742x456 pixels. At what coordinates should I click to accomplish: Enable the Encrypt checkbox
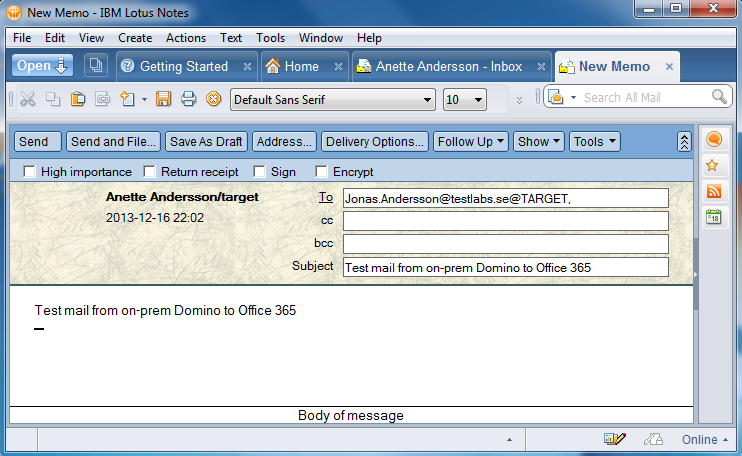[321, 171]
